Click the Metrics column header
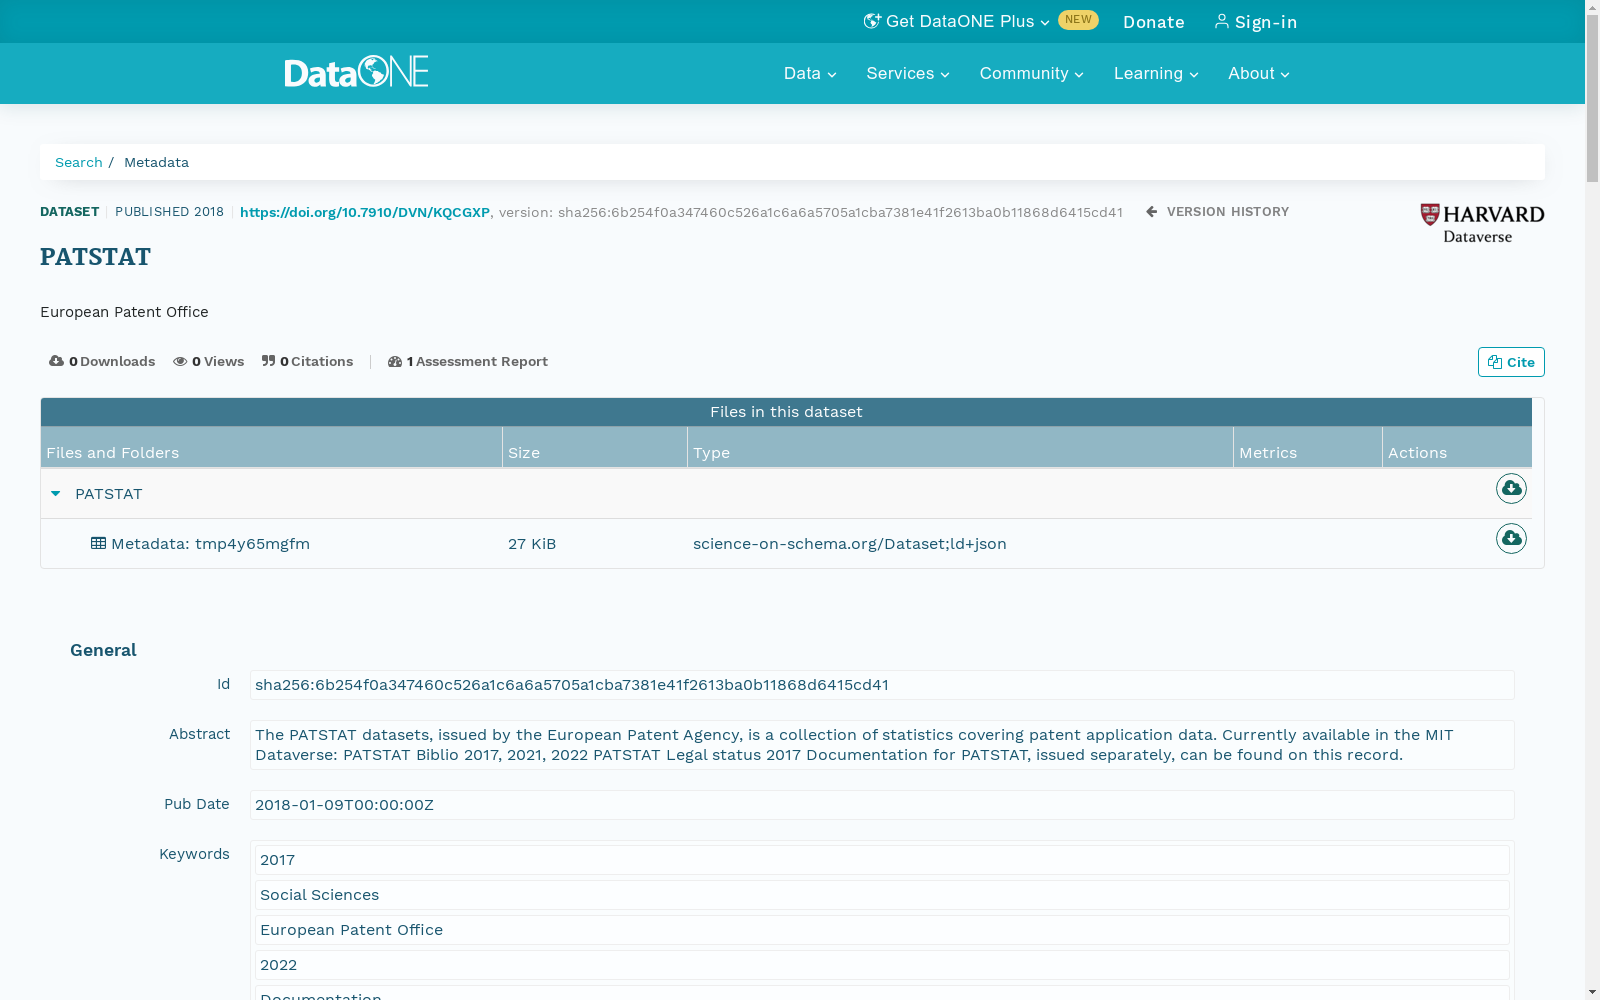 [x=1307, y=448]
